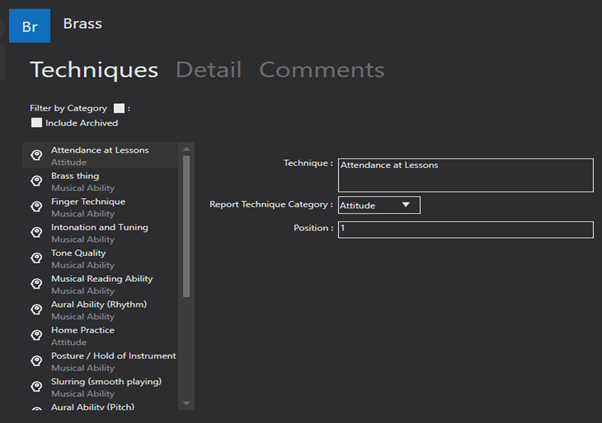Click the Technique name text box
The image size is (602, 423).
pyautogui.click(x=466, y=175)
